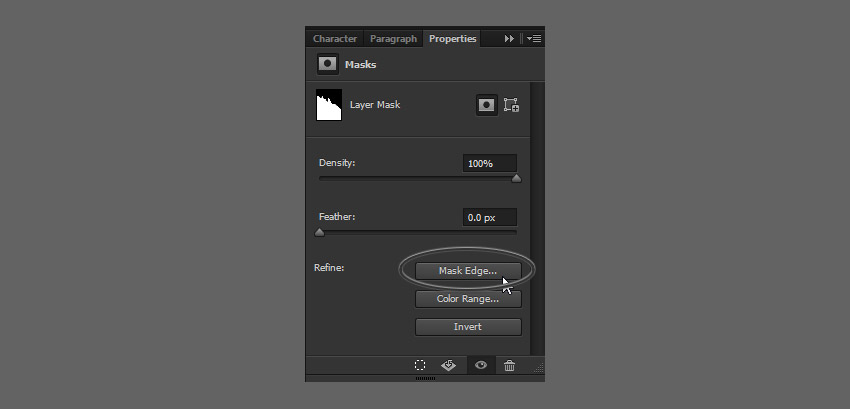Collapse the panel with double-arrow icon
850x409 pixels.
click(509, 39)
